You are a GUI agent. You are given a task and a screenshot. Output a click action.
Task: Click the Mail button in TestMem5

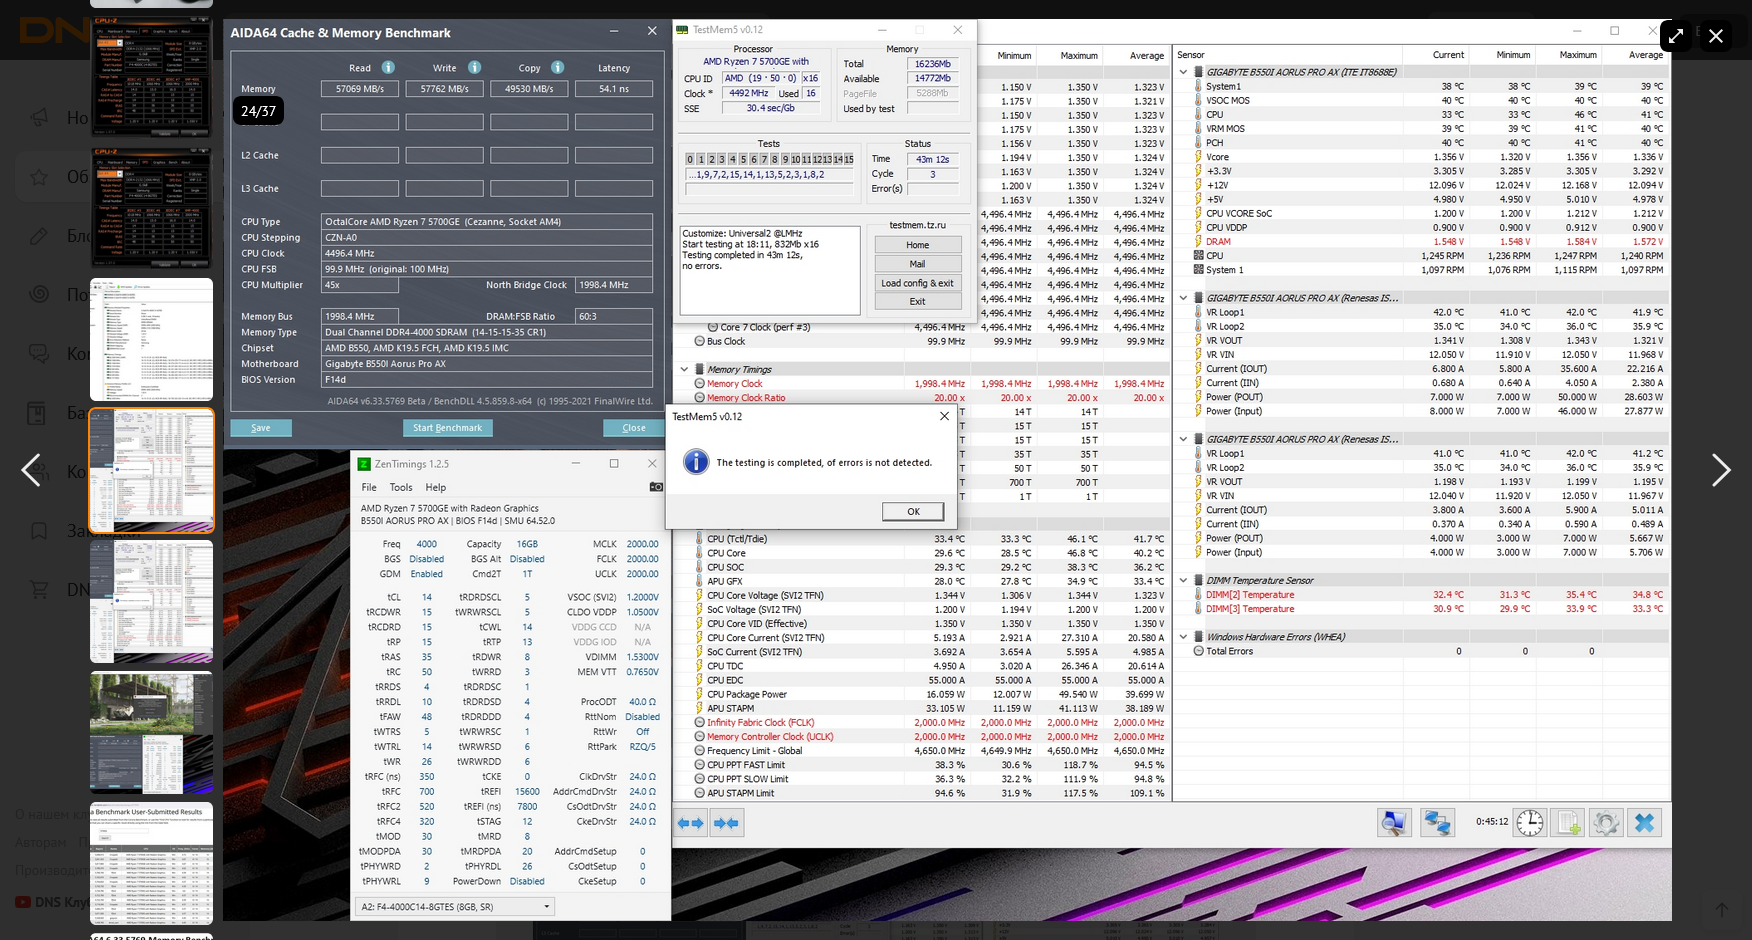pyautogui.click(x=918, y=264)
